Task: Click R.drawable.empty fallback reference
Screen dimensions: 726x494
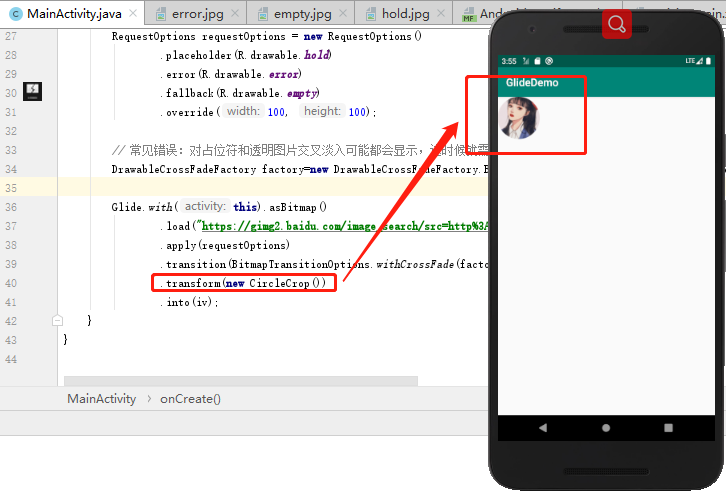Action: coord(269,93)
